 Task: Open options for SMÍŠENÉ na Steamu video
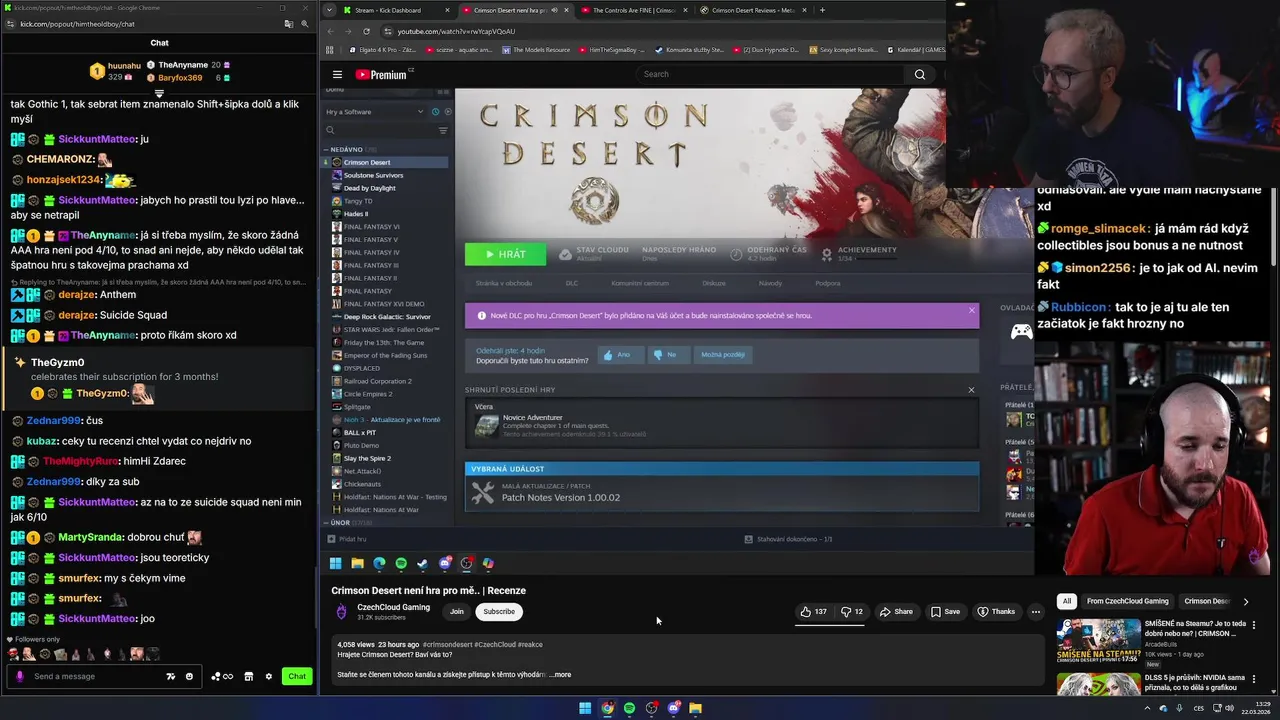[x=1253, y=625]
